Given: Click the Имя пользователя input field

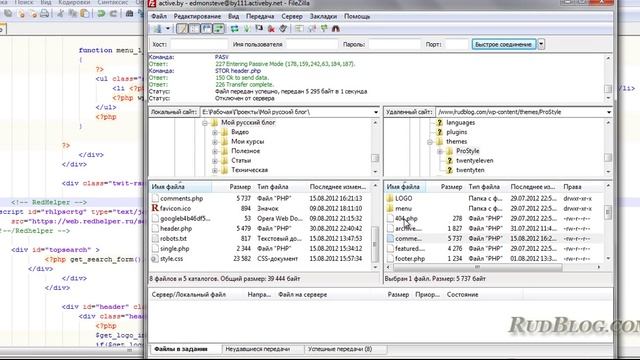Looking at the screenshot, I should point(312,44).
